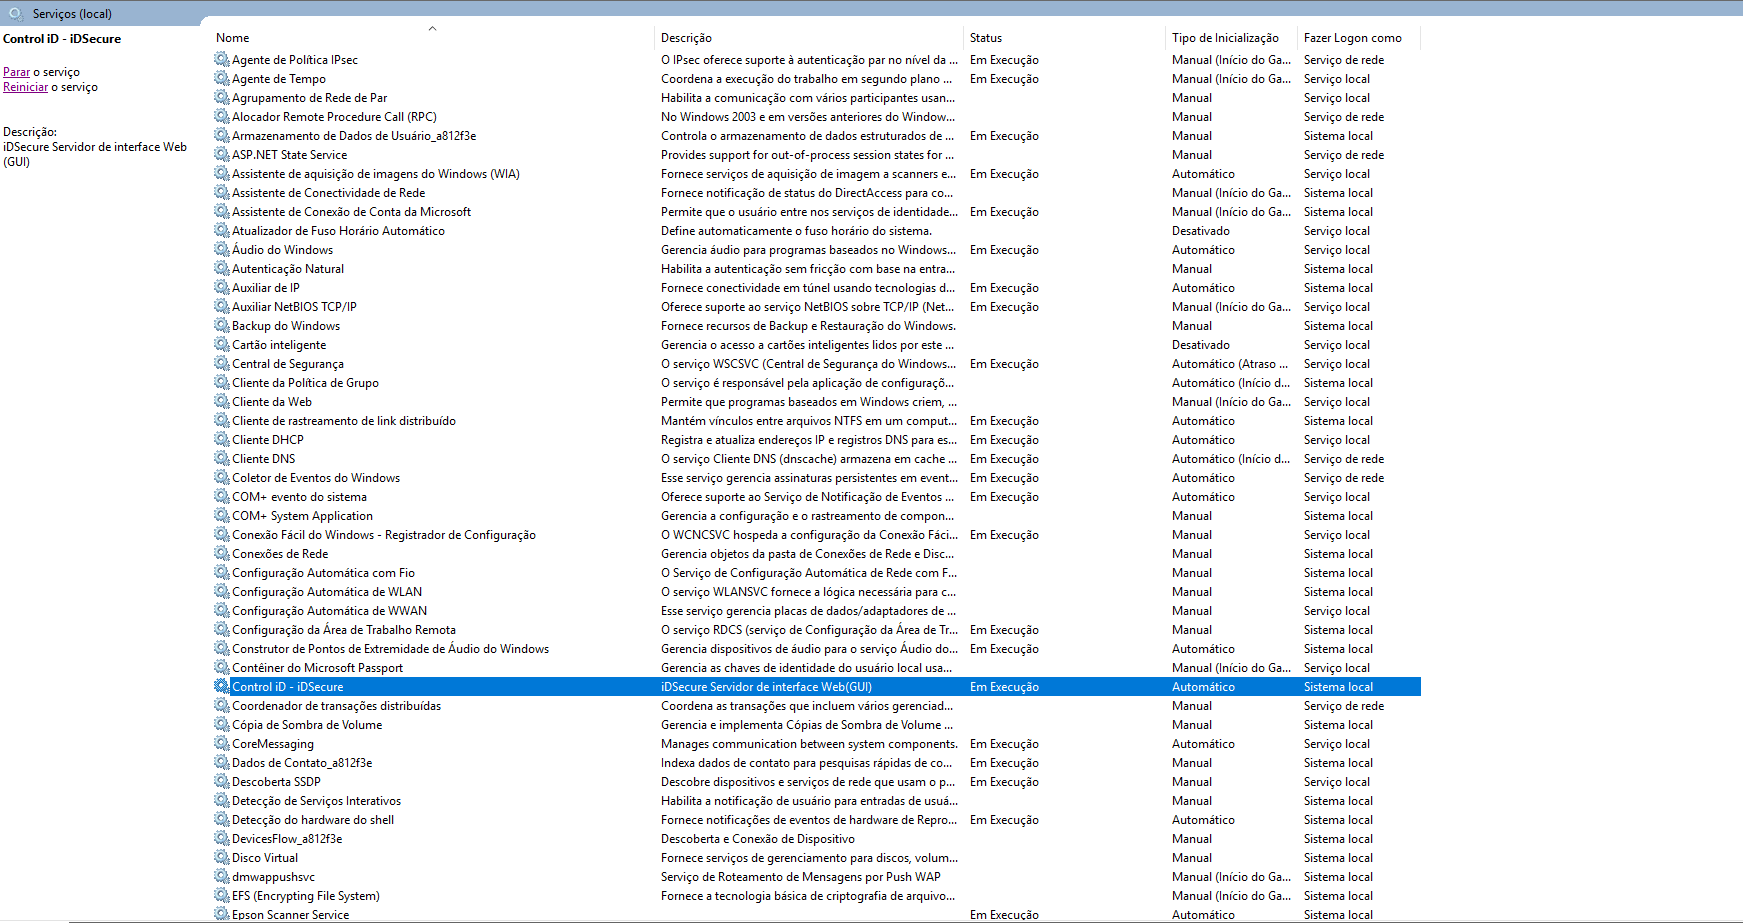Click the Serviços (local) magnifier gear icon

pos(16,14)
